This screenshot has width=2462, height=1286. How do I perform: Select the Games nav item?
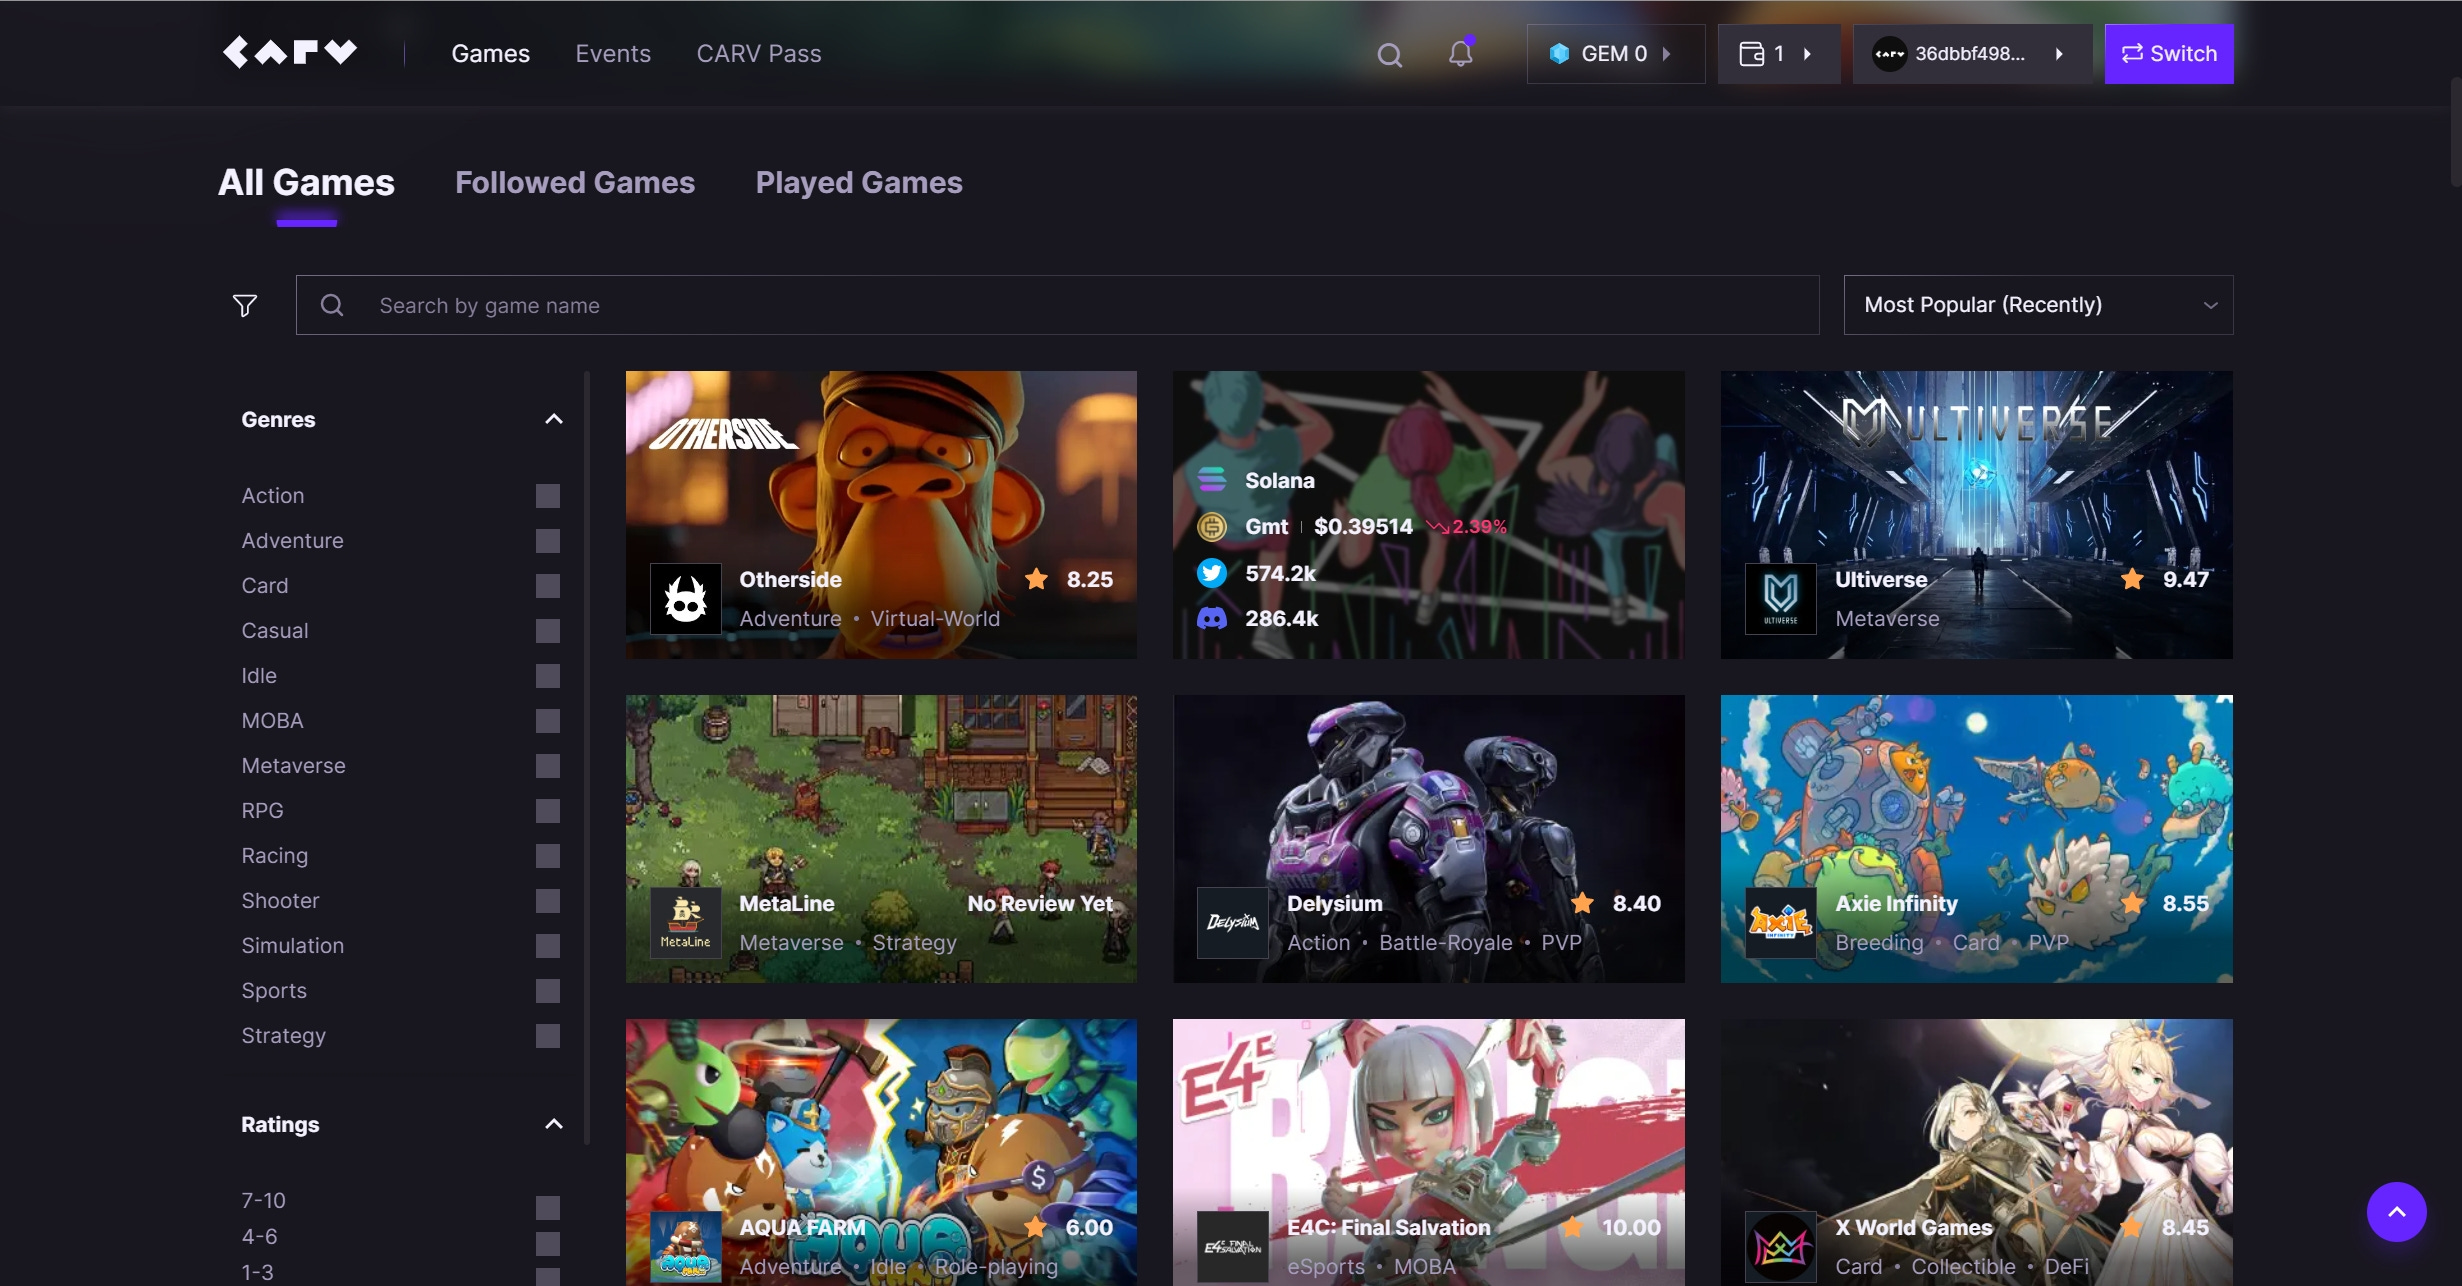tap(490, 54)
